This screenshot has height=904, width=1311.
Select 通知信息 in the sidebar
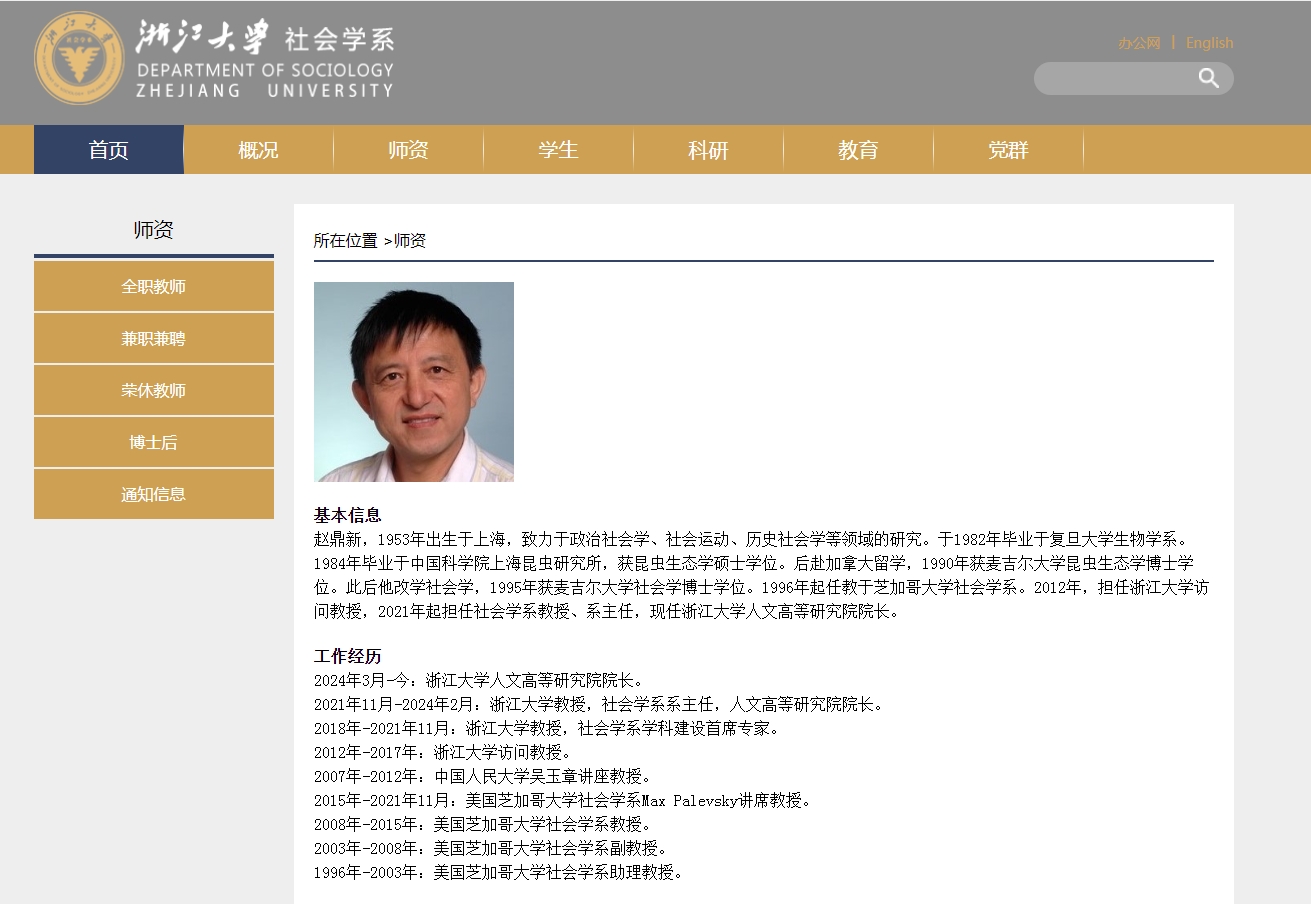point(154,495)
